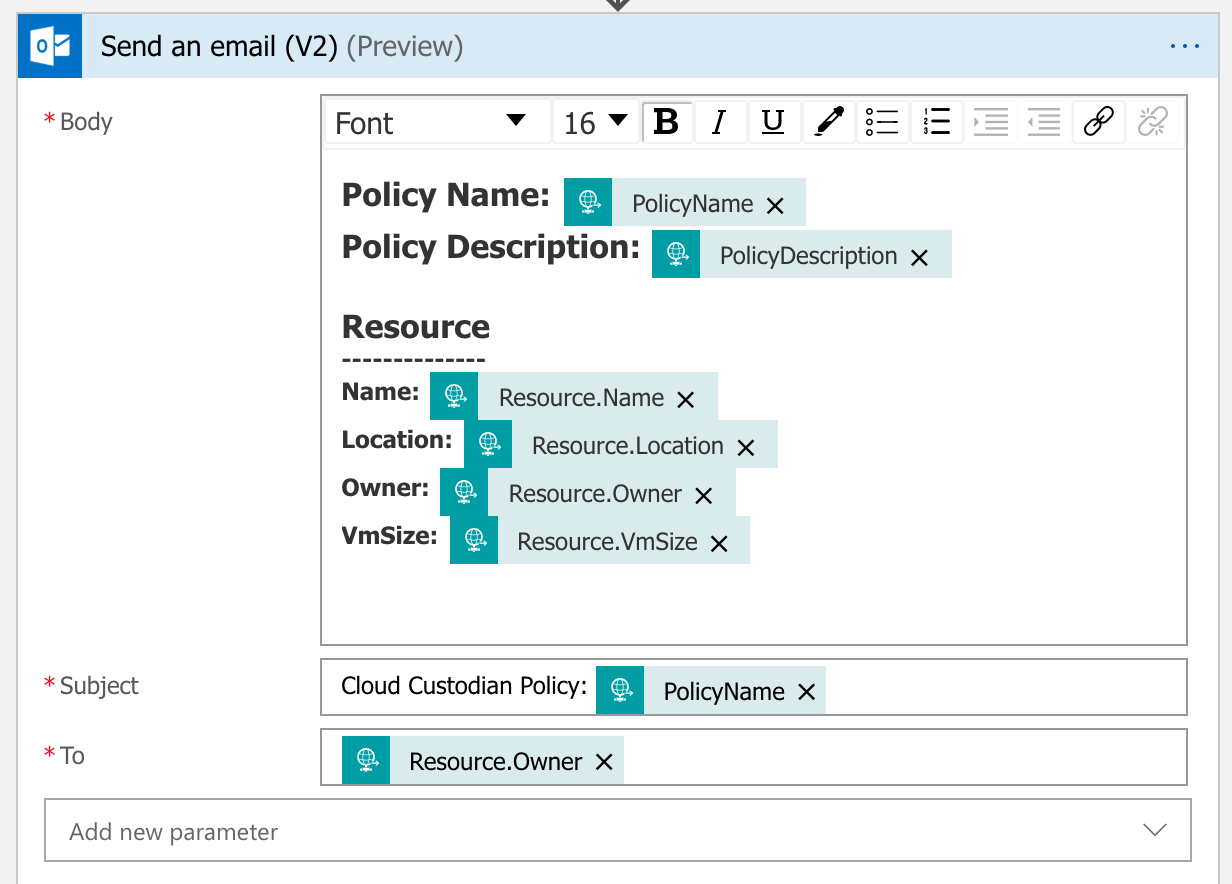Click the To input field
Screen dimensions: 1232x884
tap(754, 757)
